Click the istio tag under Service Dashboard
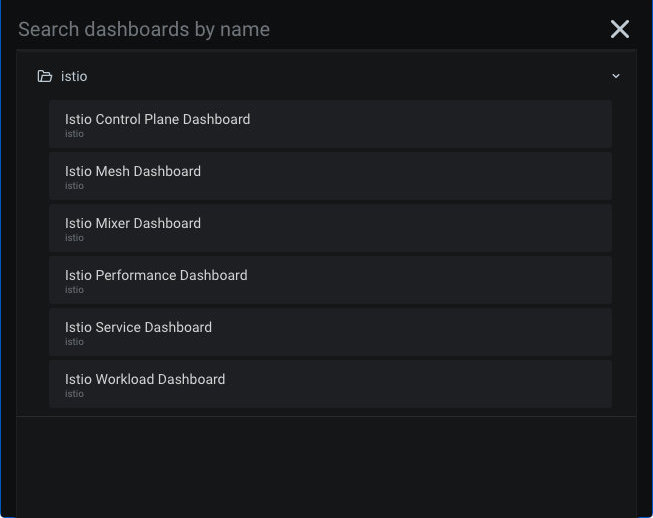 point(74,342)
